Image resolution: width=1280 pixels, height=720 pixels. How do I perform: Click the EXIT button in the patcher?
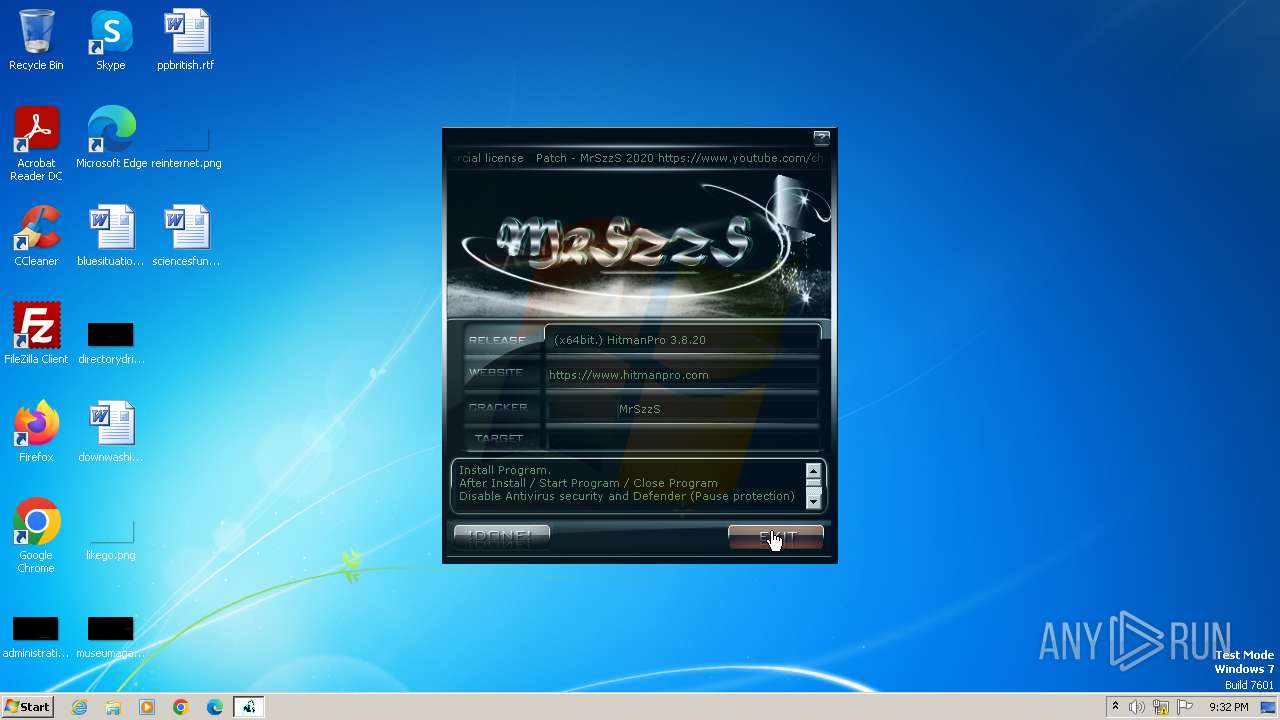click(x=776, y=538)
